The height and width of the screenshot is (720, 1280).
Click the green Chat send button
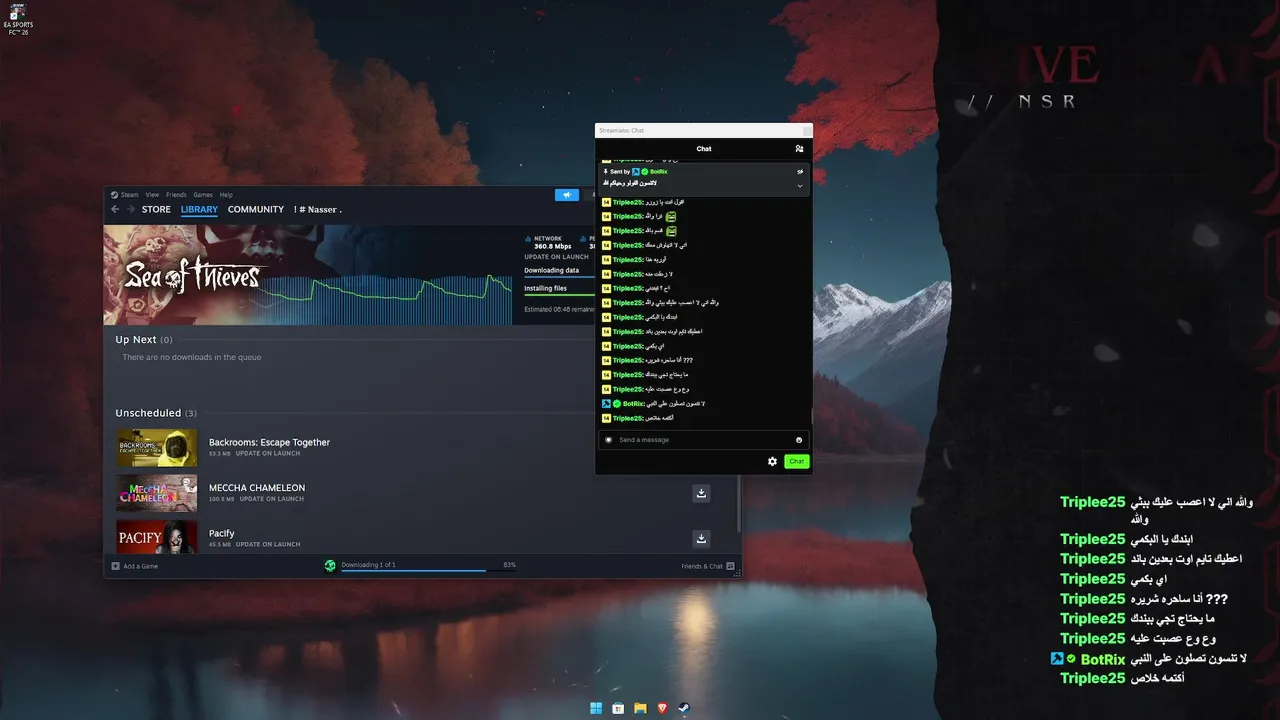796,461
